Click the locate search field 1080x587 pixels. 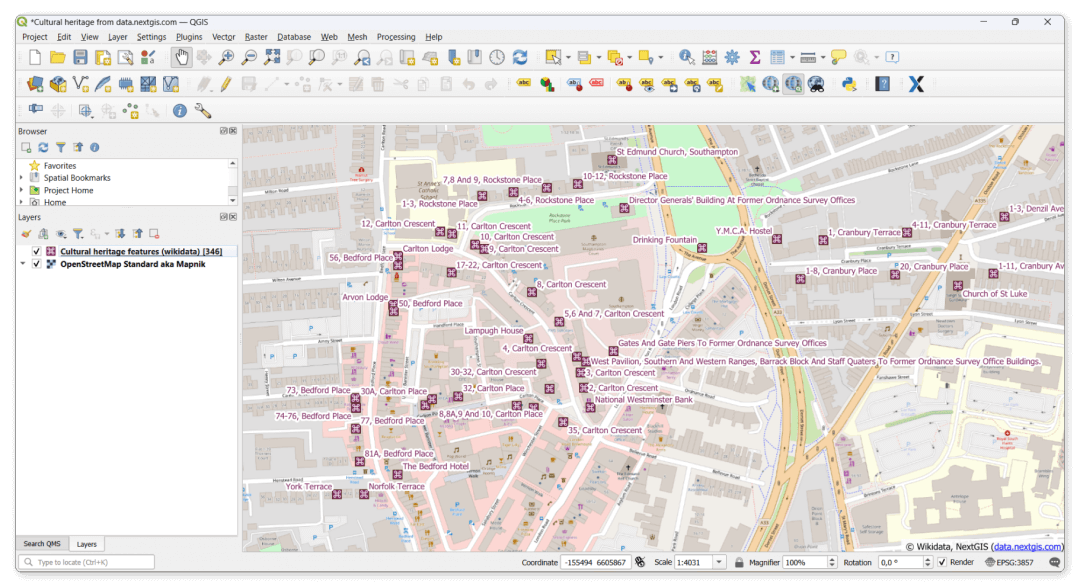[85, 562]
